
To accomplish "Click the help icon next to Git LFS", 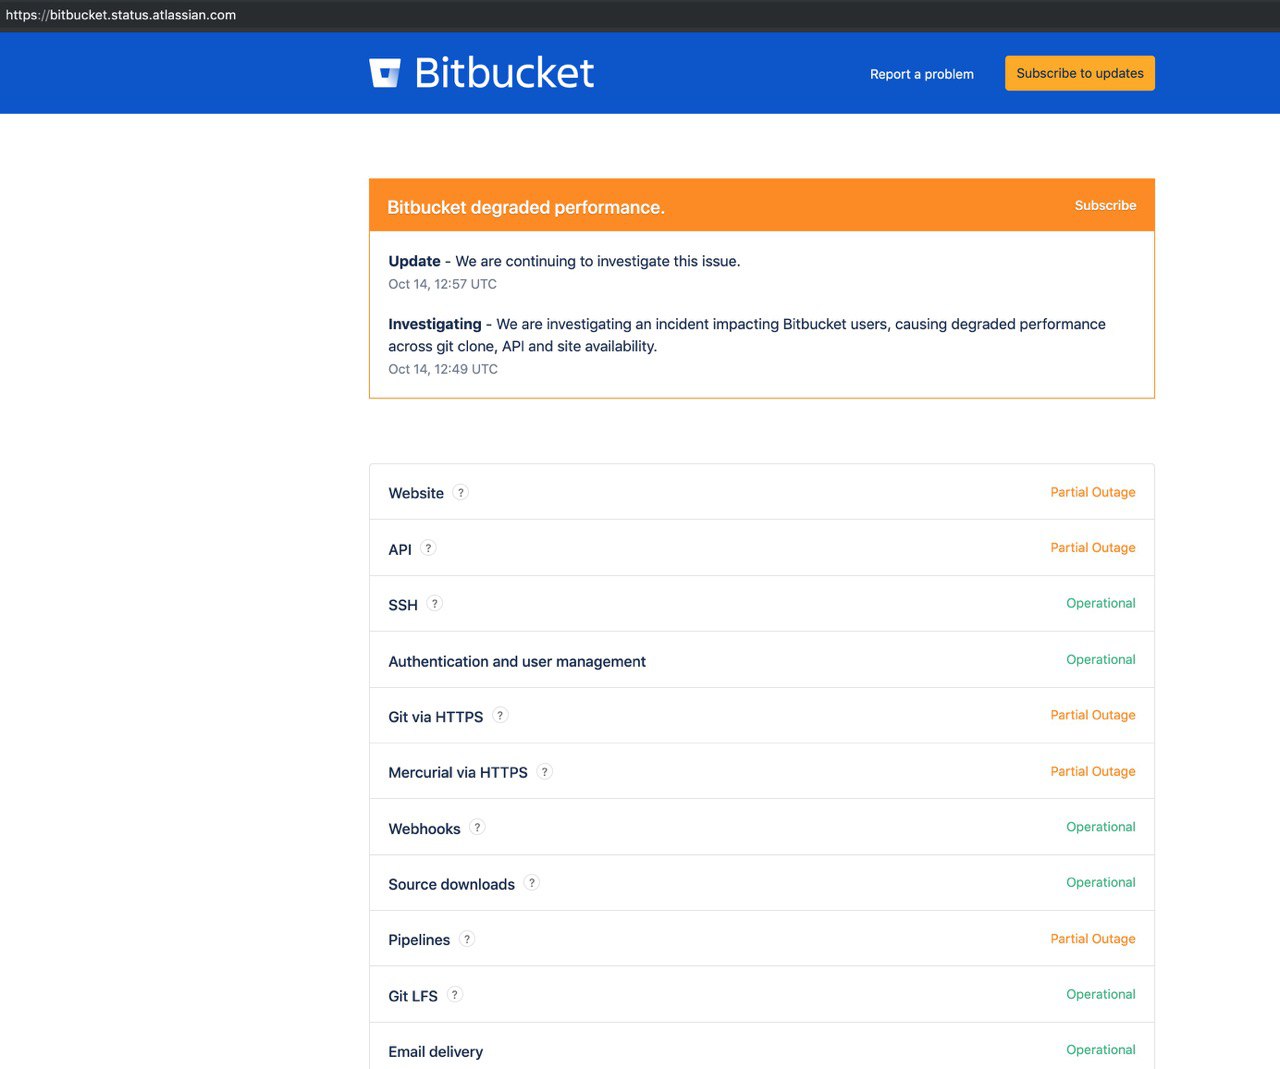I will pos(454,995).
